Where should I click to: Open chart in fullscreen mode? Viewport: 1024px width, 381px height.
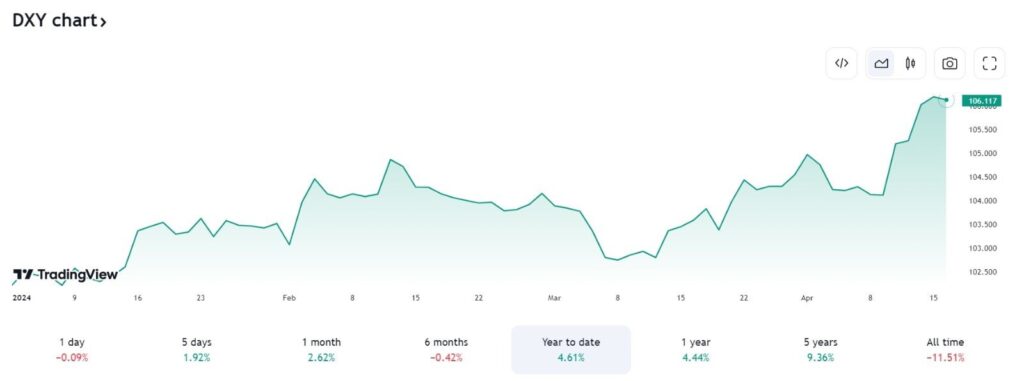(989, 63)
